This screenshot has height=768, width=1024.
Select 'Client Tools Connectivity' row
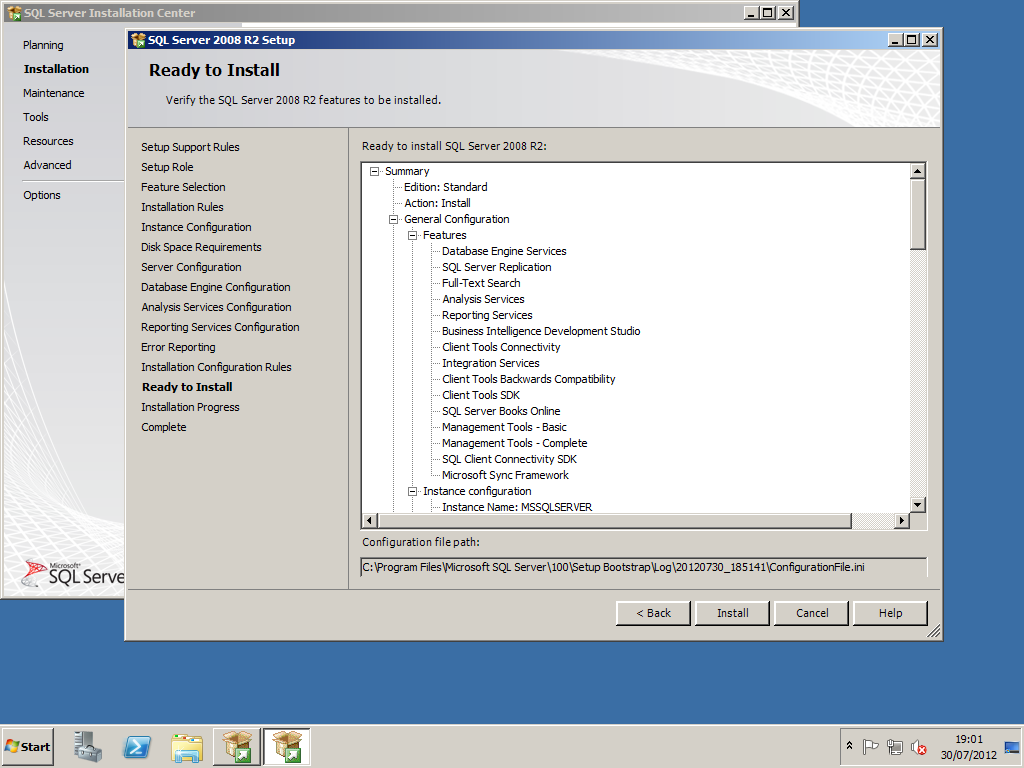[x=501, y=347]
